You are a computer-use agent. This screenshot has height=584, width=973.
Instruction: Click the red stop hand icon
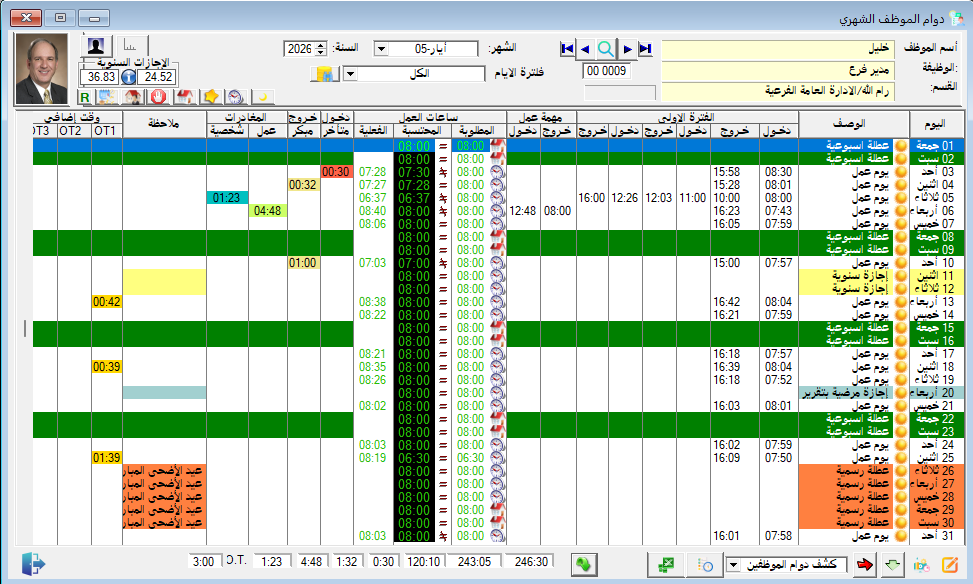click(x=159, y=97)
